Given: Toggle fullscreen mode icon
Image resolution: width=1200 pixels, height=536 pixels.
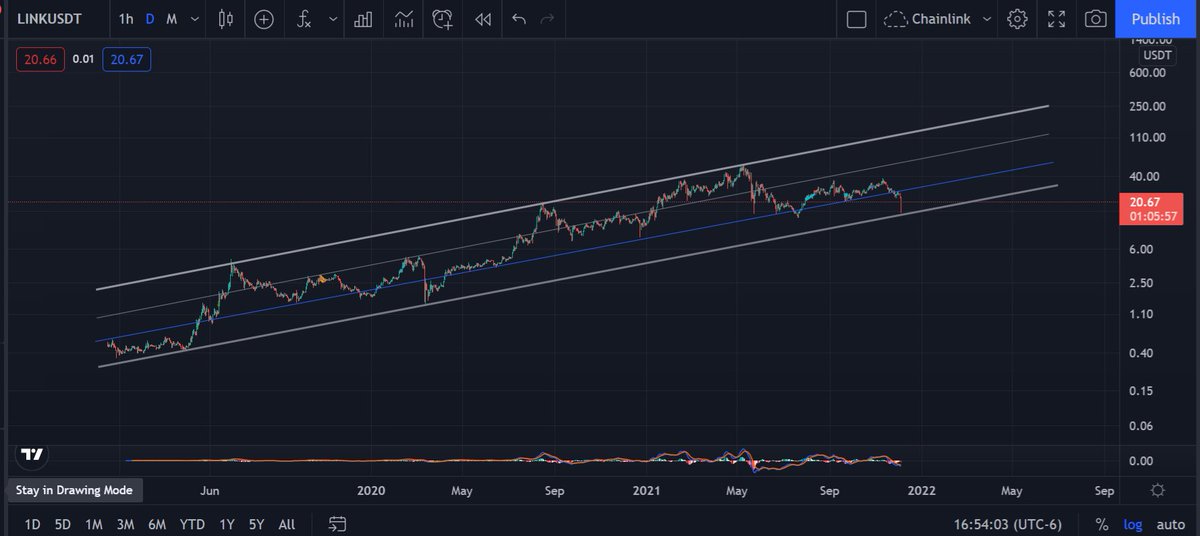Looking at the screenshot, I should coord(1057,19).
